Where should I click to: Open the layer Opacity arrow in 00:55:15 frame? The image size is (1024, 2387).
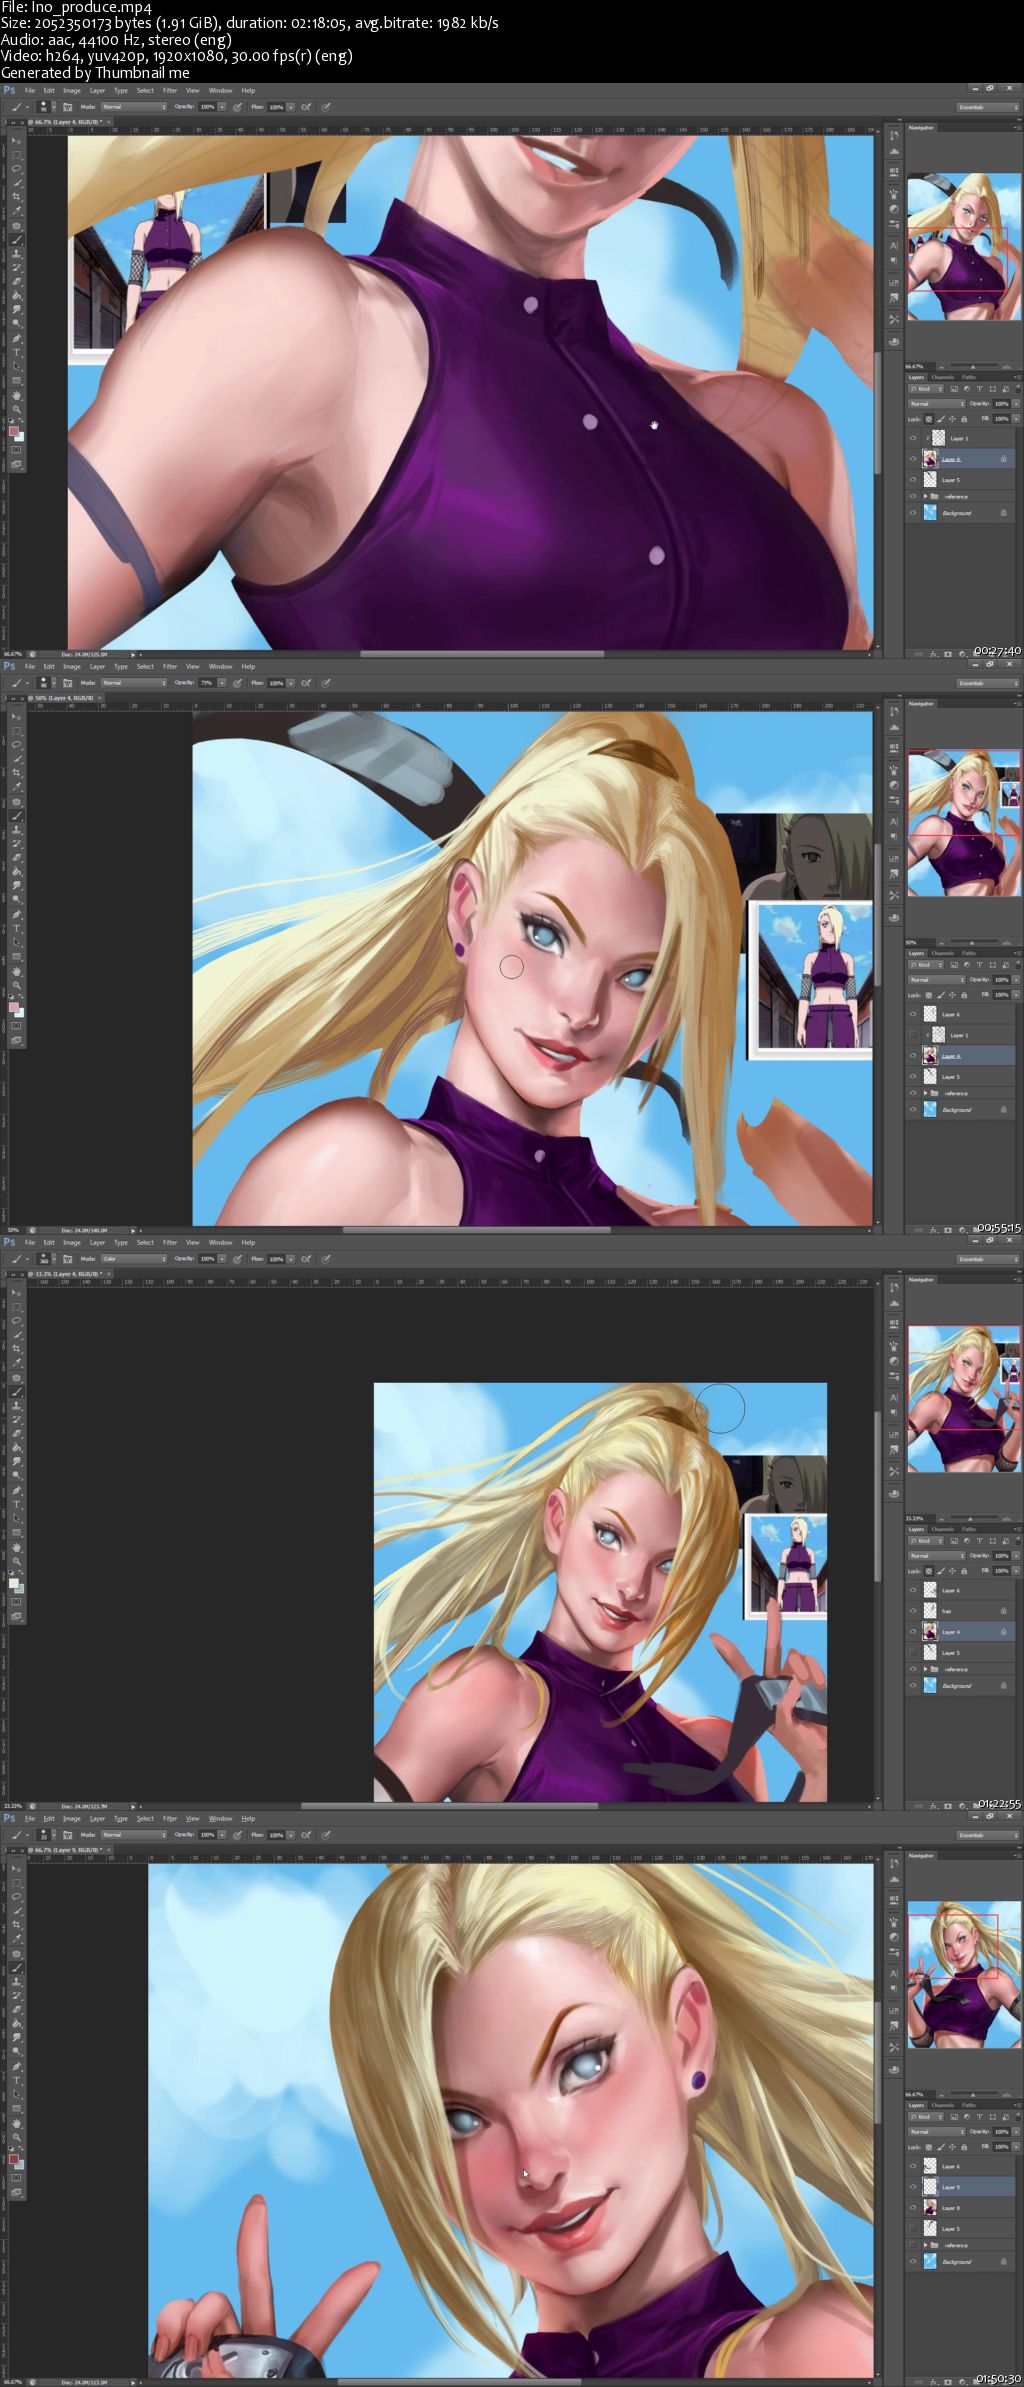[x=1016, y=980]
